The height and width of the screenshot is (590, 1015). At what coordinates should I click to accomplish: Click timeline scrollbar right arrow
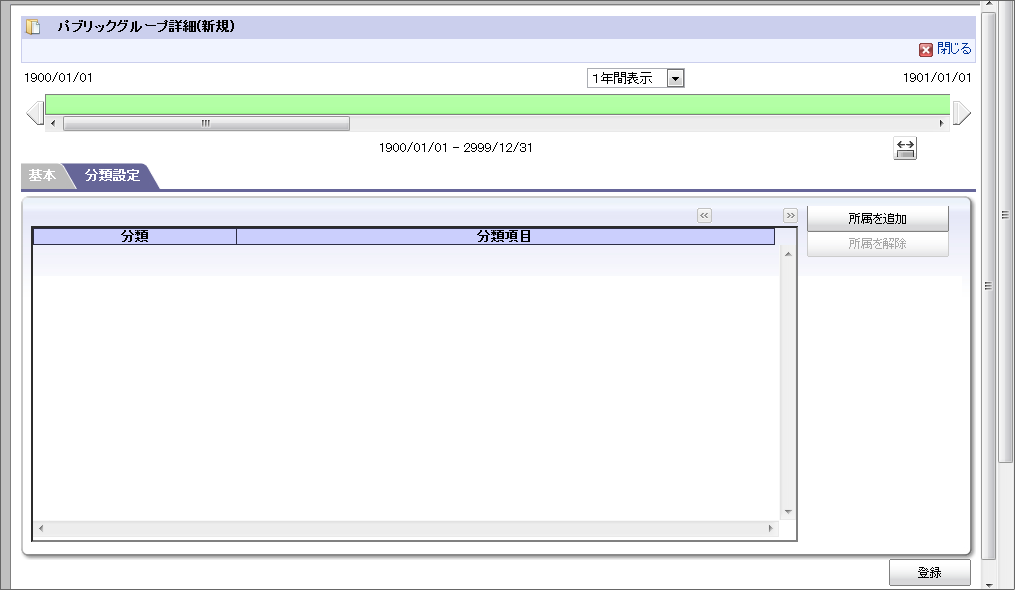[x=941, y=123]
